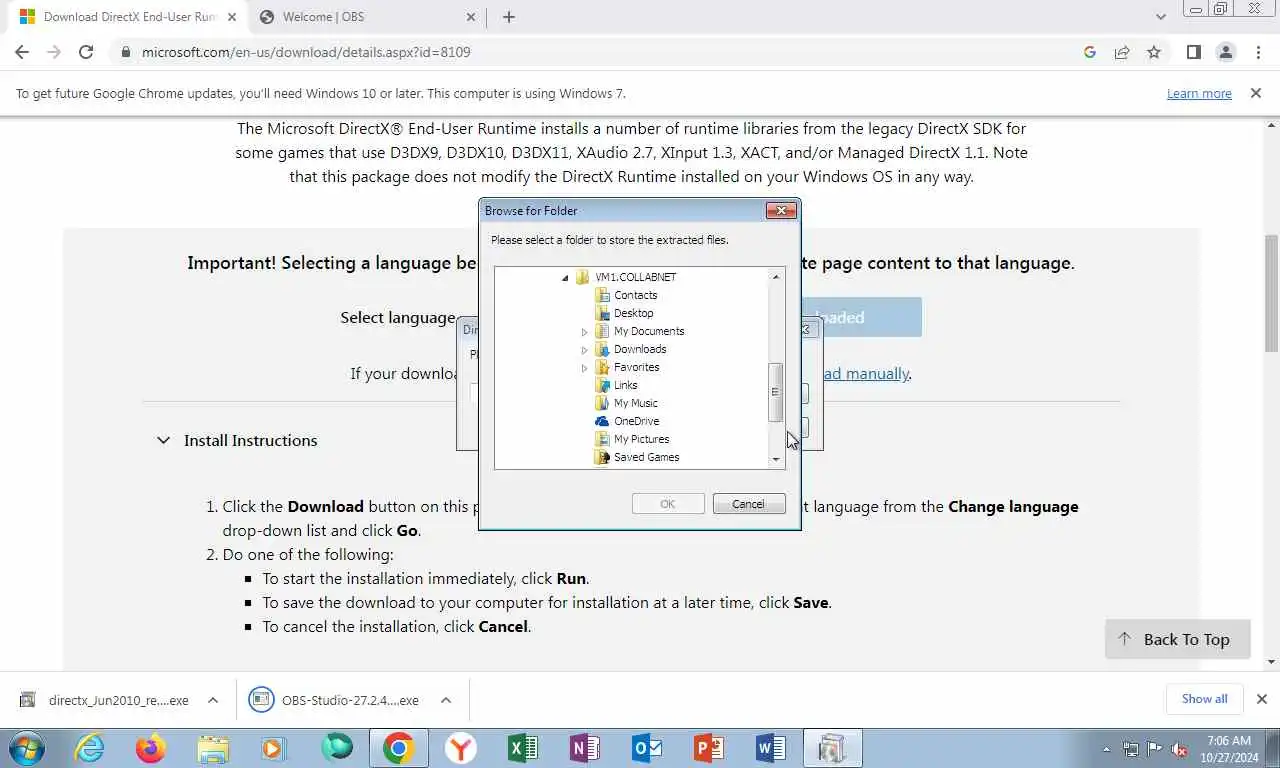Select Favorites folder in tree
Viewport: 1280px width, 768px height.
(x=636, y=367)
